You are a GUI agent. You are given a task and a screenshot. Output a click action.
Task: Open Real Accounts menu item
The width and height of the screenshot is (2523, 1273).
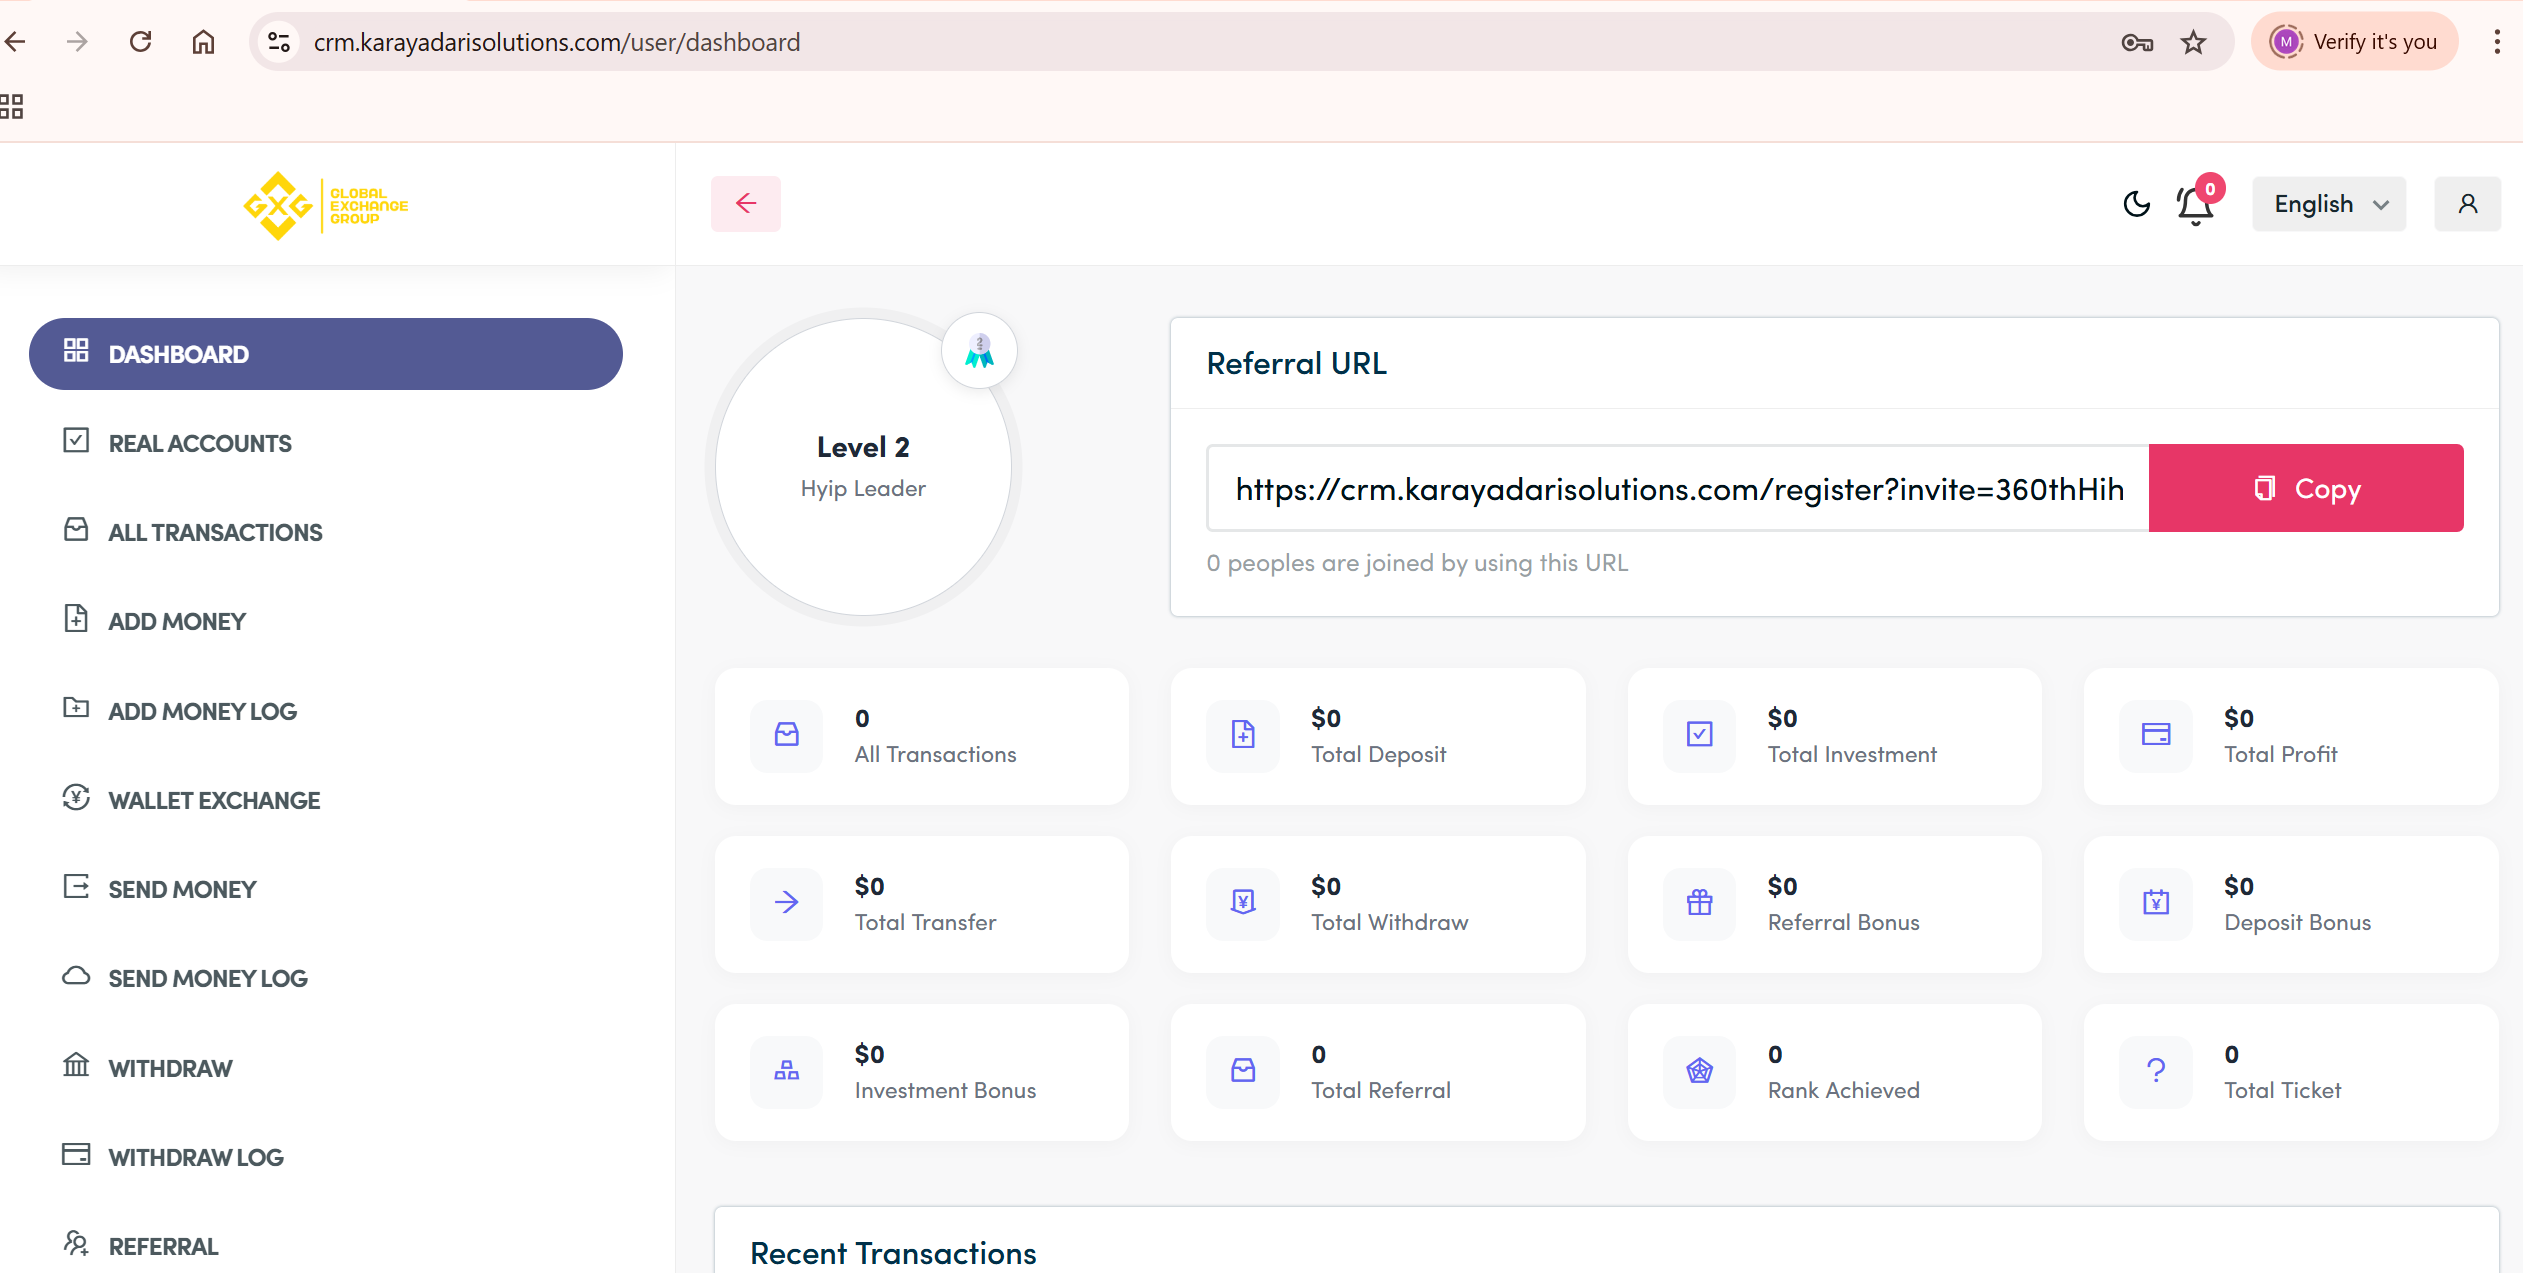200,443
